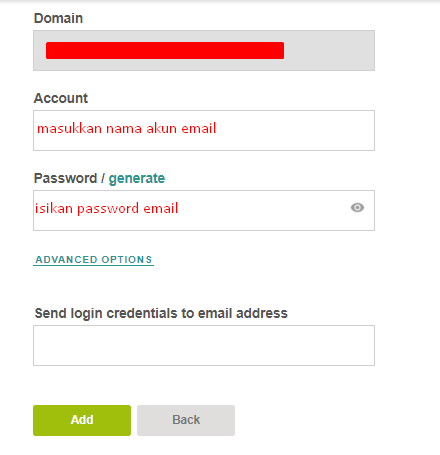Click the 'masukkan nama akun email' hint text

[127, 128]
